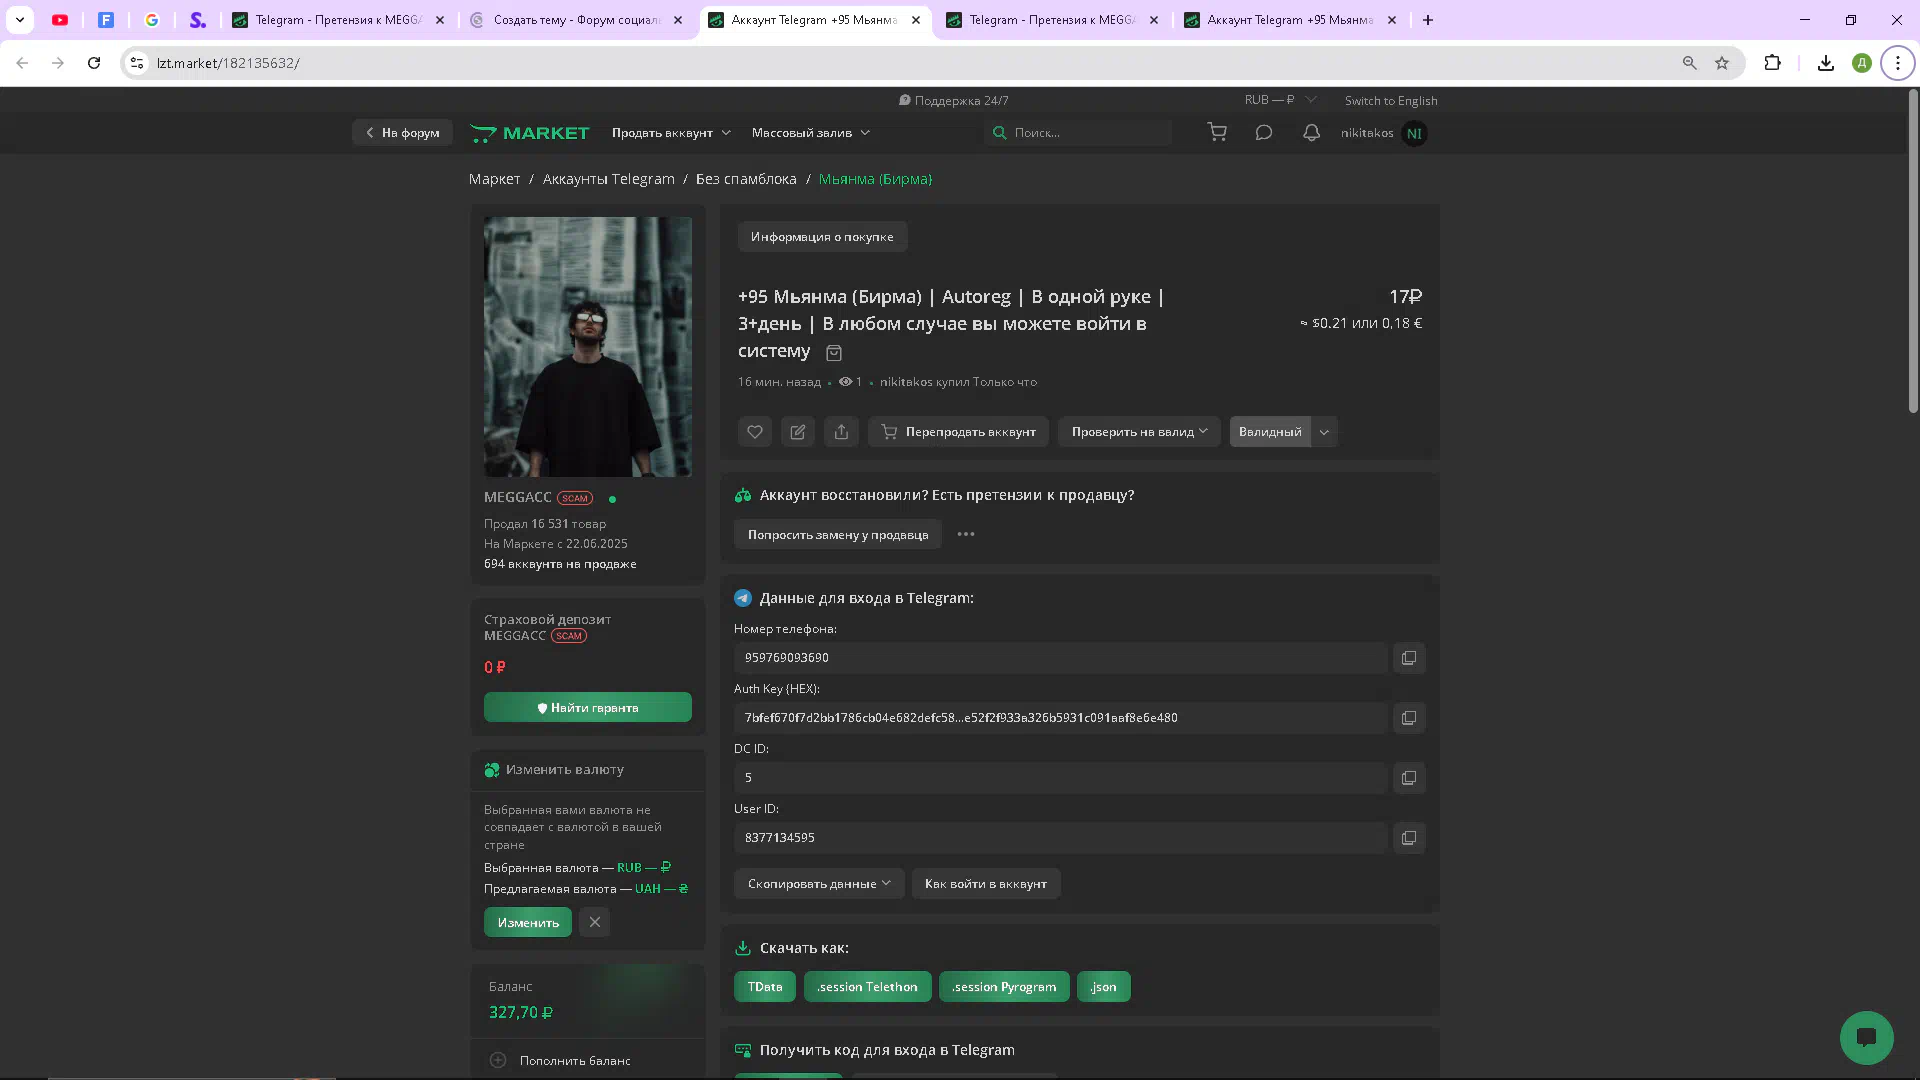Image resolution: width=1920 pixels, height=1080 pixels.
Task: Copy the phone number 959769093690
Action: (1409, 658)
